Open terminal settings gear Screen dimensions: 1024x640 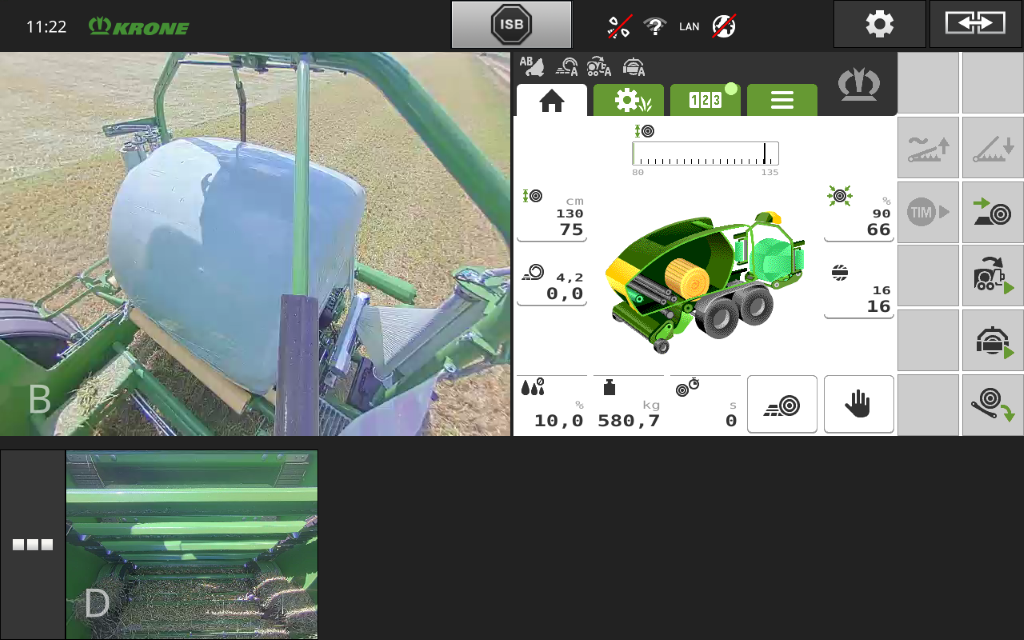pyautogui.click(x=879, y=24)
